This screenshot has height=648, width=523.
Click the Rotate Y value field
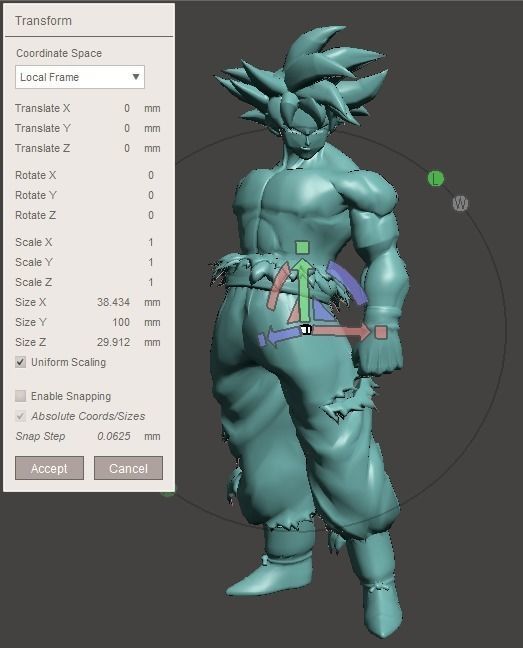pyautogui.click(x=151, y=195)
